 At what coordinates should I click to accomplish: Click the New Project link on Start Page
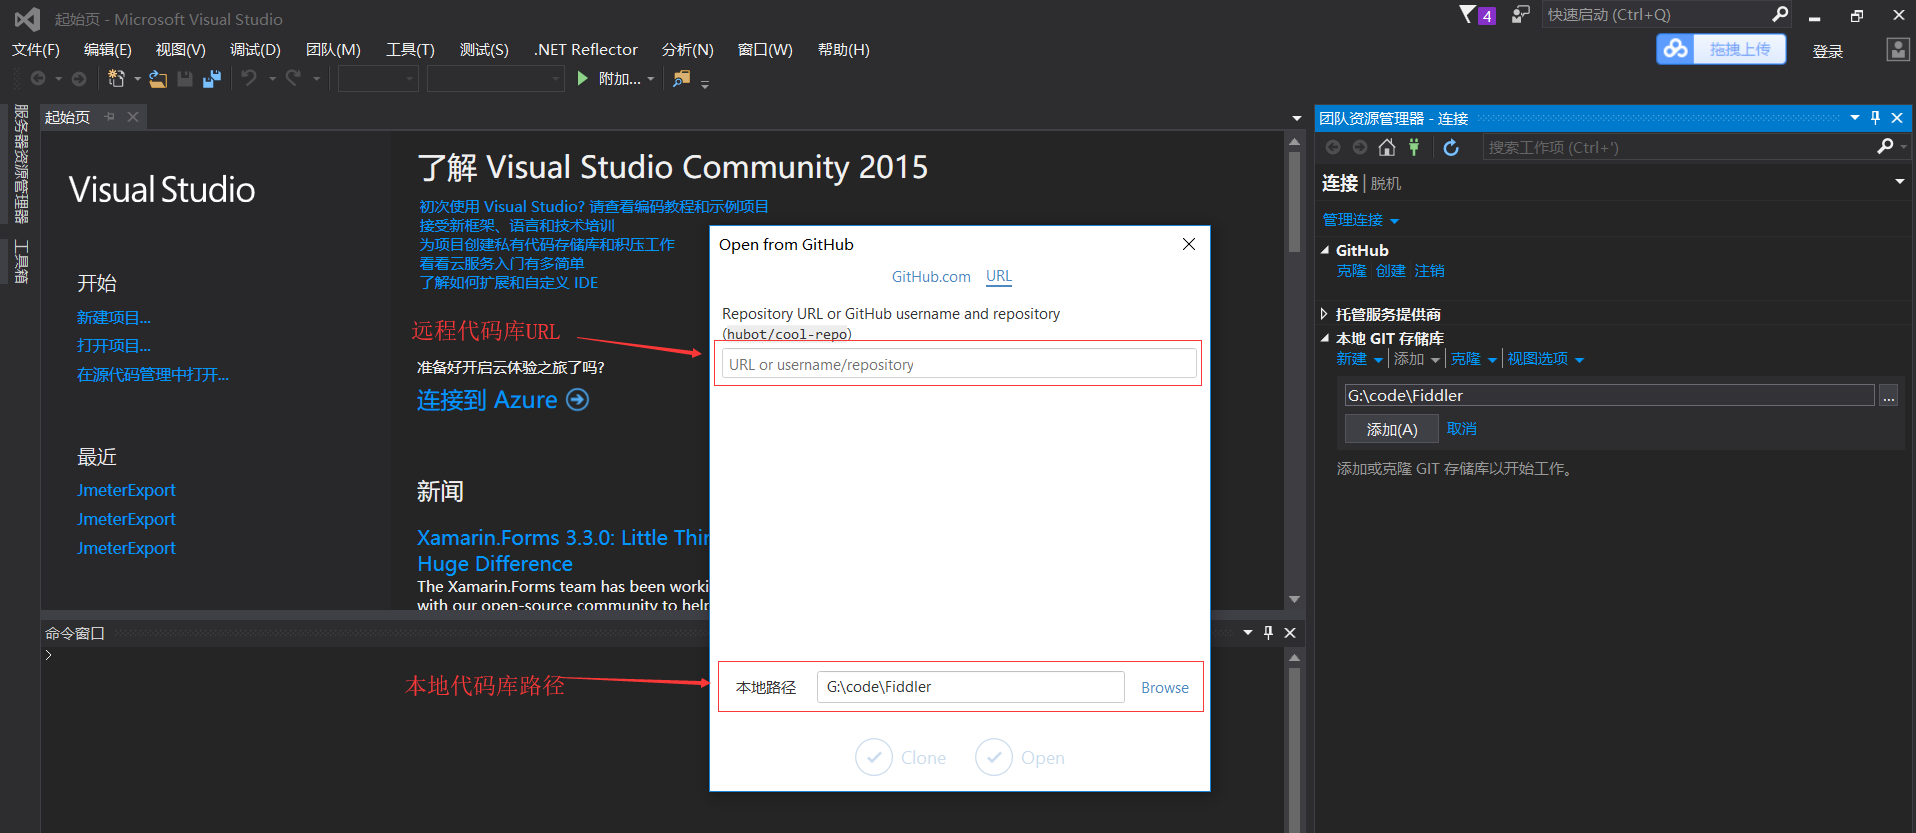(114, 318)
